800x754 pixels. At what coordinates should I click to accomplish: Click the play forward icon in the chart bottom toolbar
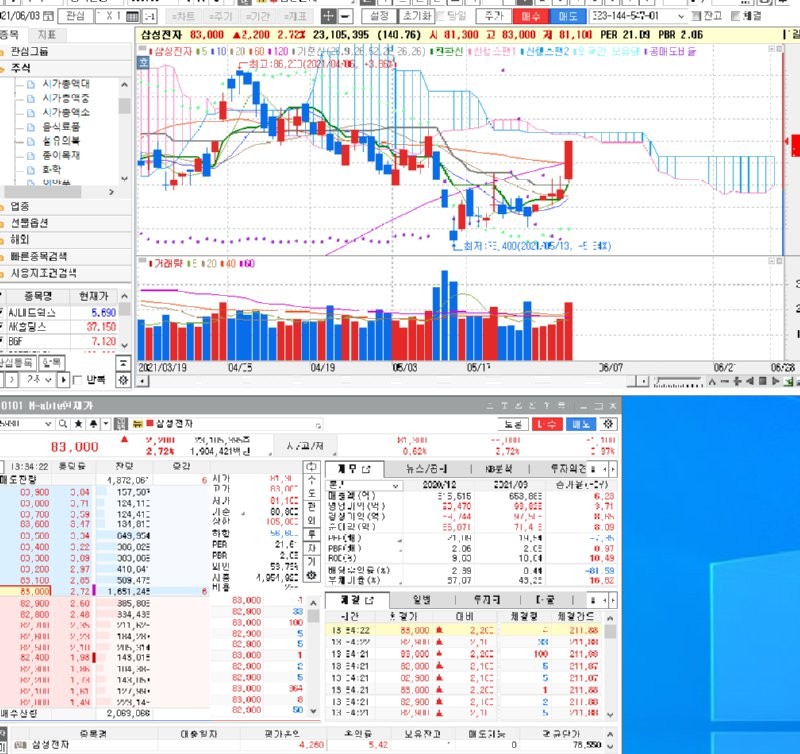click(x=776, y=381)
